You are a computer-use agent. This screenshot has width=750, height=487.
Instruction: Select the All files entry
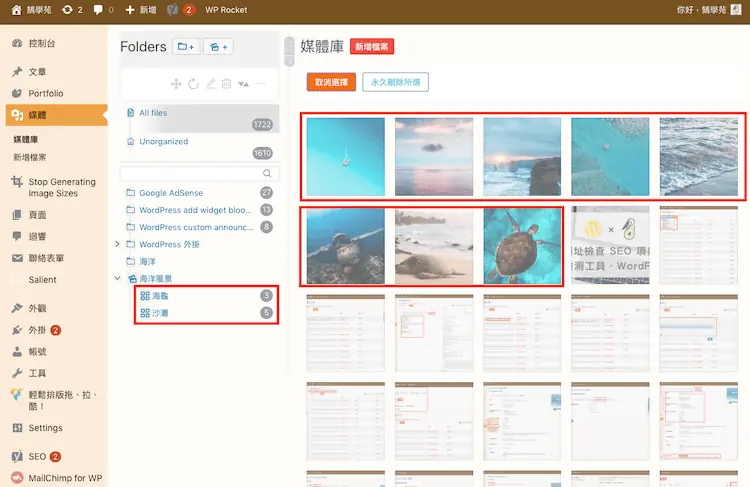[x=200, y=118]
